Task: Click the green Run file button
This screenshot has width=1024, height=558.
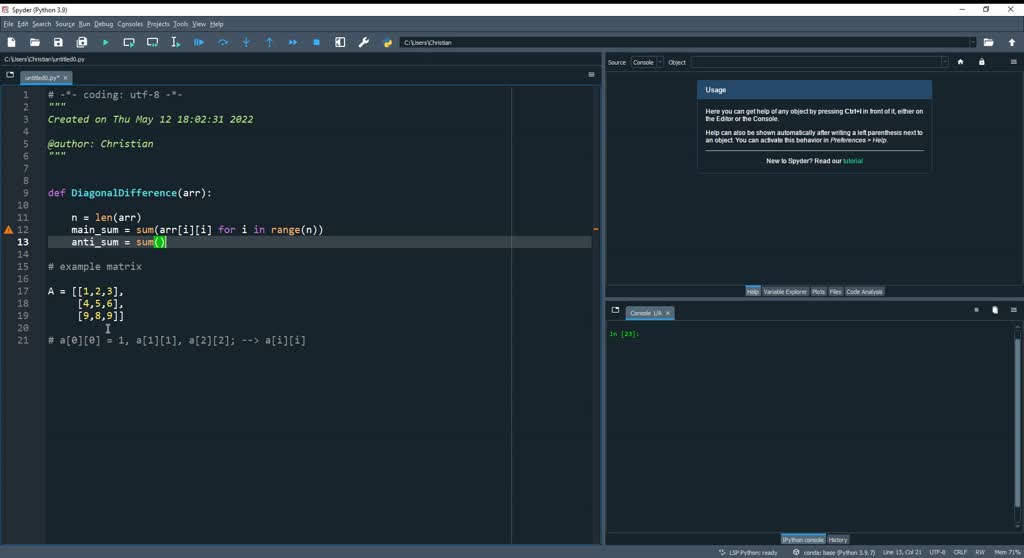Action: pos(105,43)
